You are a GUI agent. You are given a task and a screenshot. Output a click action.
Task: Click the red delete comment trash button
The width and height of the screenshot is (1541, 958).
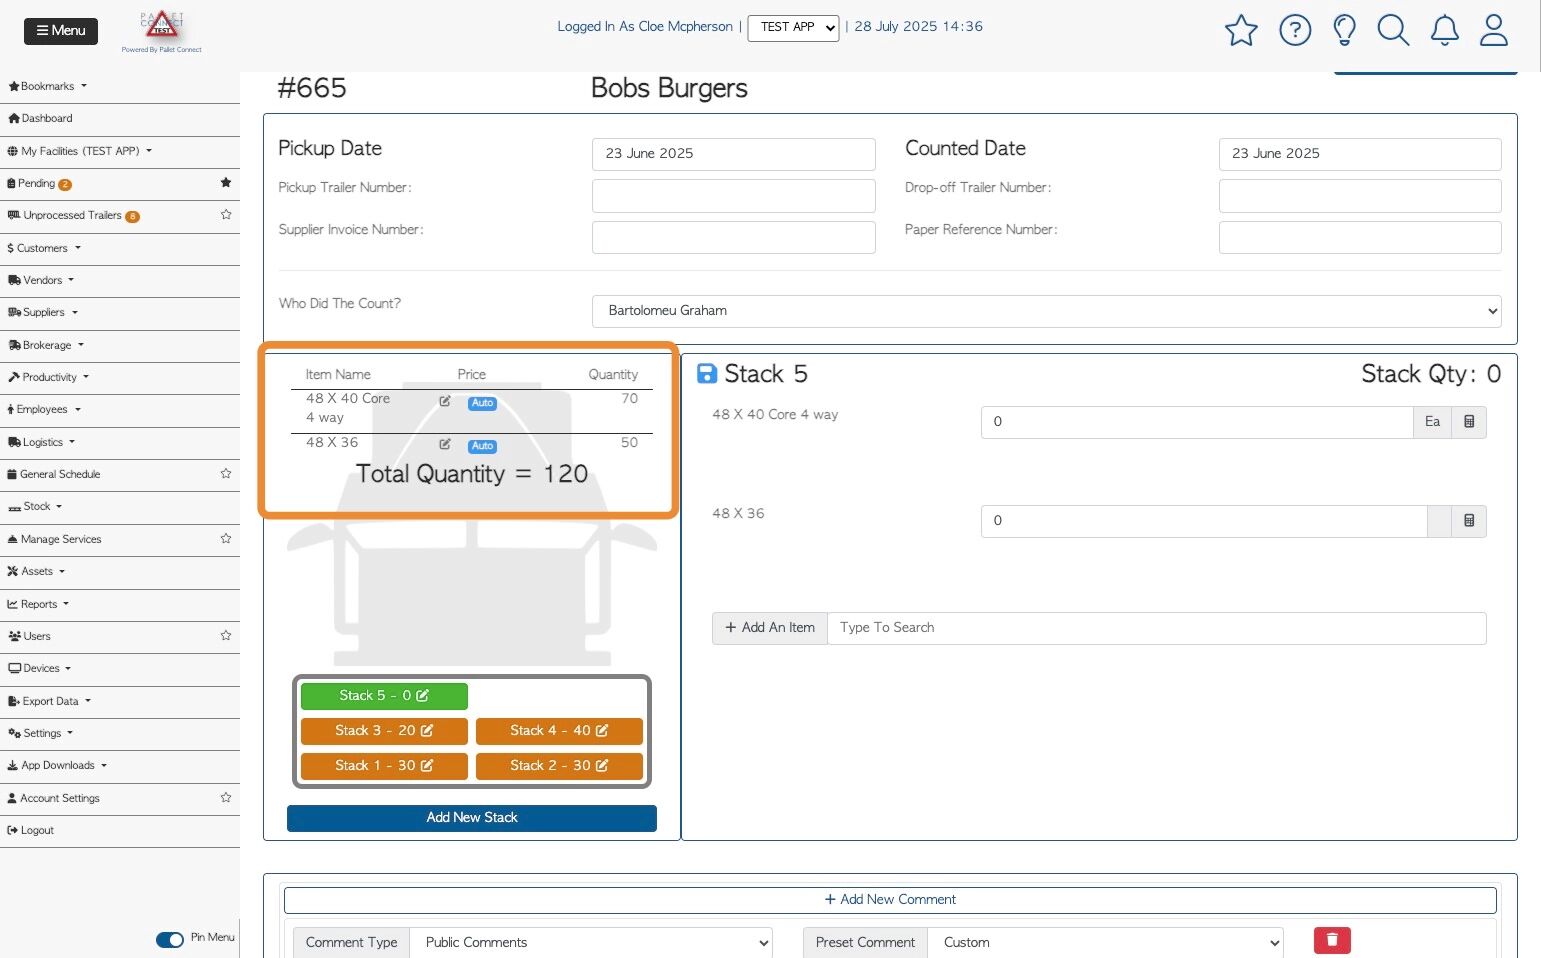tap(1332, 941)
